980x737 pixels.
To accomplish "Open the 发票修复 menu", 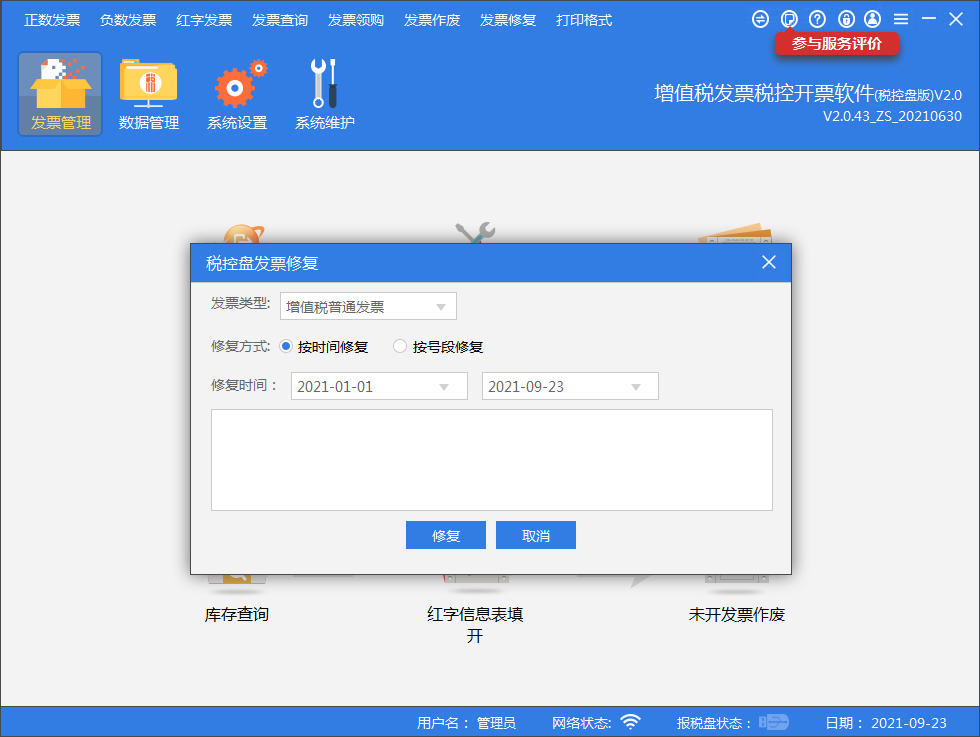I will pos(508,20).
